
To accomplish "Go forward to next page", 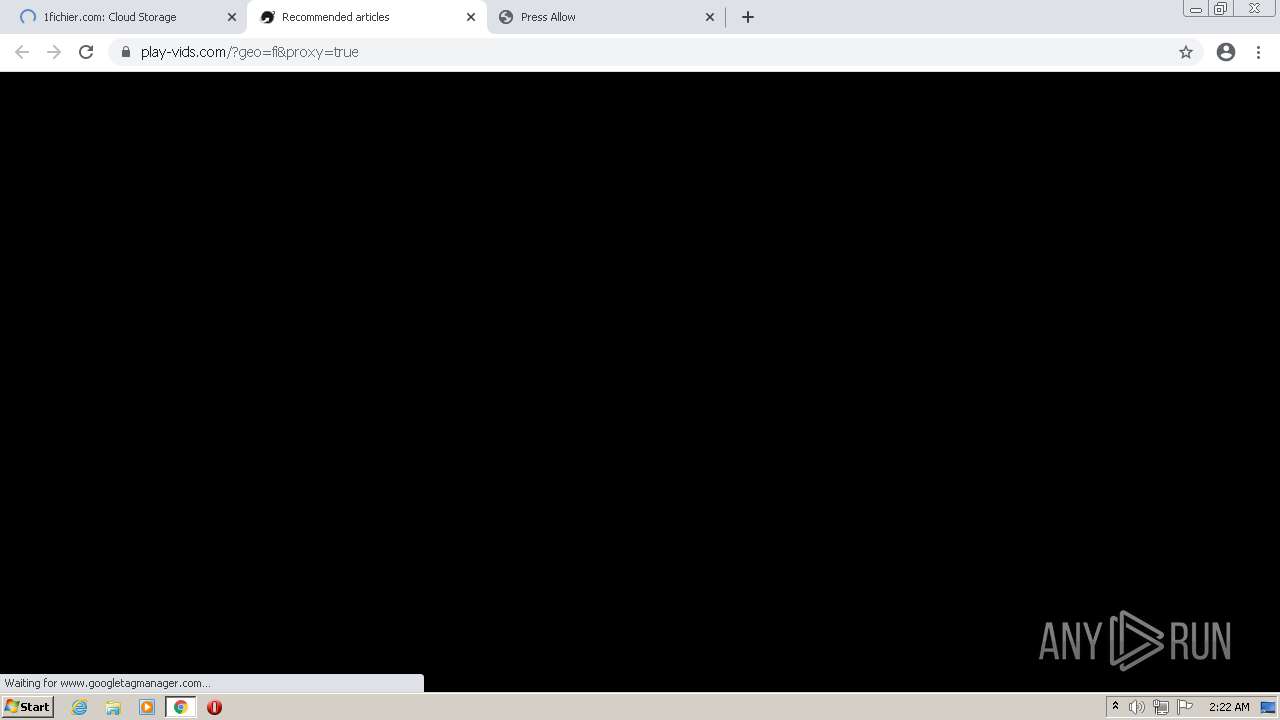I will coord(54,52).
